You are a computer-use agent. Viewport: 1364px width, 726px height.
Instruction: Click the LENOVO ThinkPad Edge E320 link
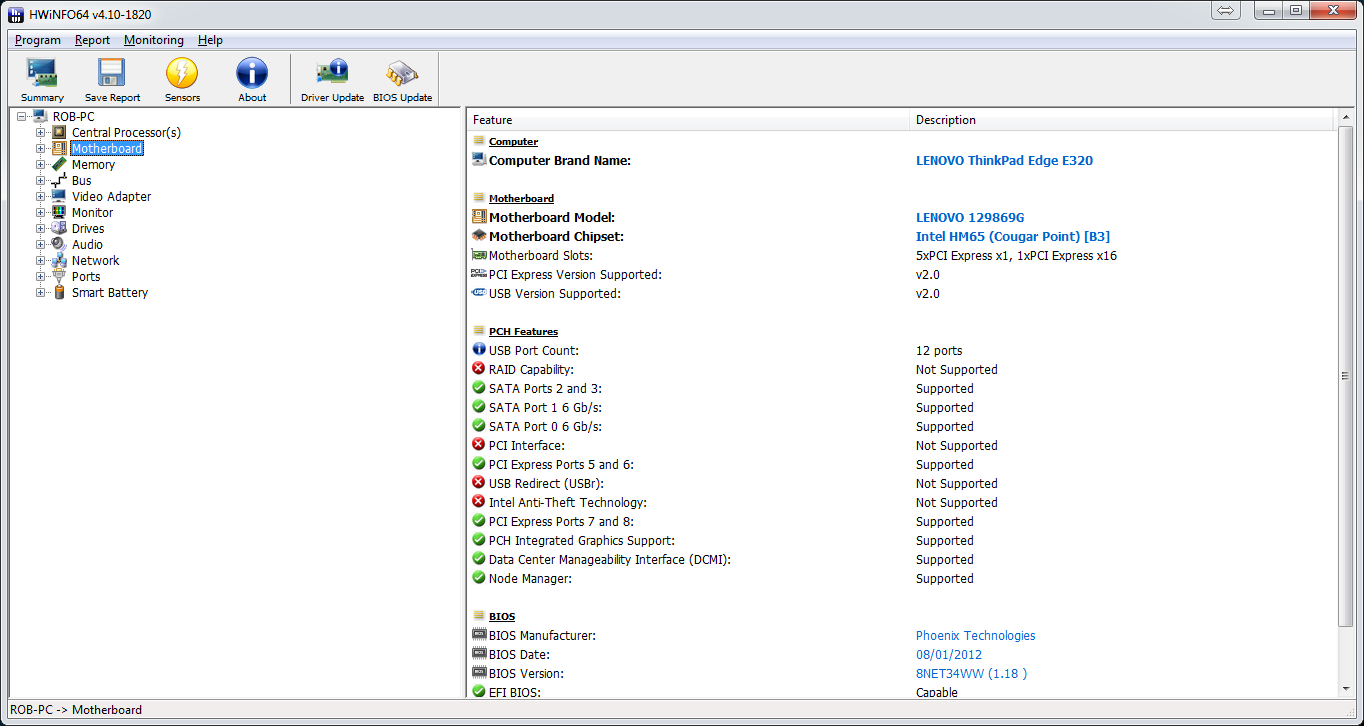1004,160
